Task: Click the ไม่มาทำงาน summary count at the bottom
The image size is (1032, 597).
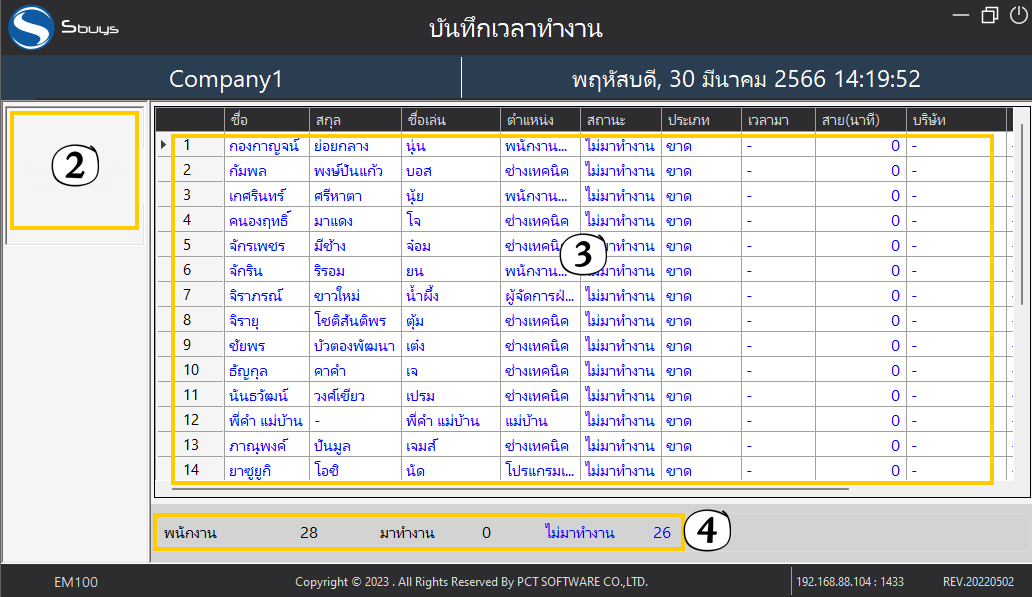Action: [x=661, y=533]
